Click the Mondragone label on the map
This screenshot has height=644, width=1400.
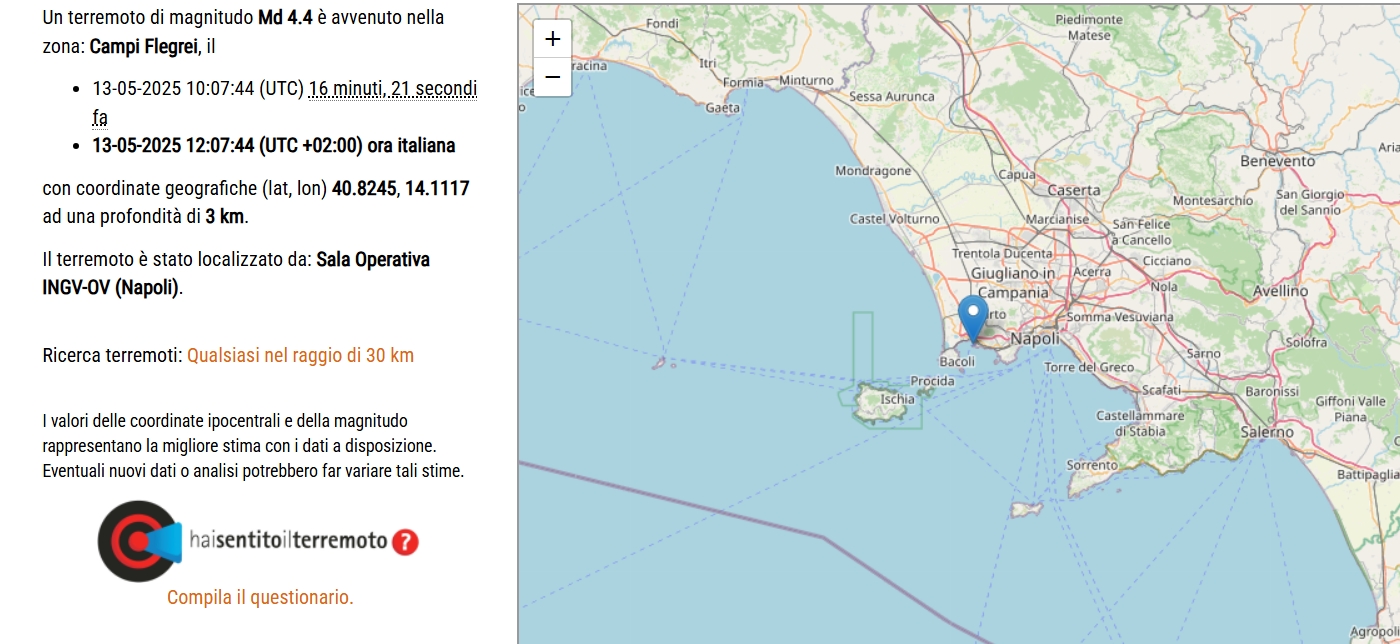[x=873, y=171]
